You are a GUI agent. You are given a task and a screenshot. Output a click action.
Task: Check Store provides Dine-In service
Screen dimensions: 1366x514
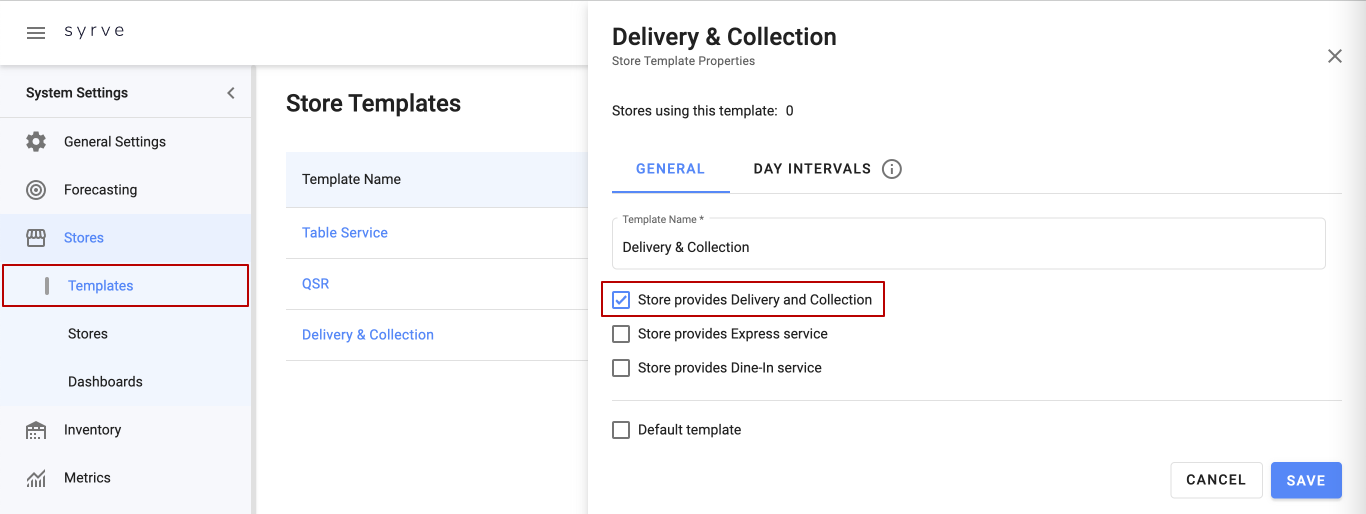621,368
